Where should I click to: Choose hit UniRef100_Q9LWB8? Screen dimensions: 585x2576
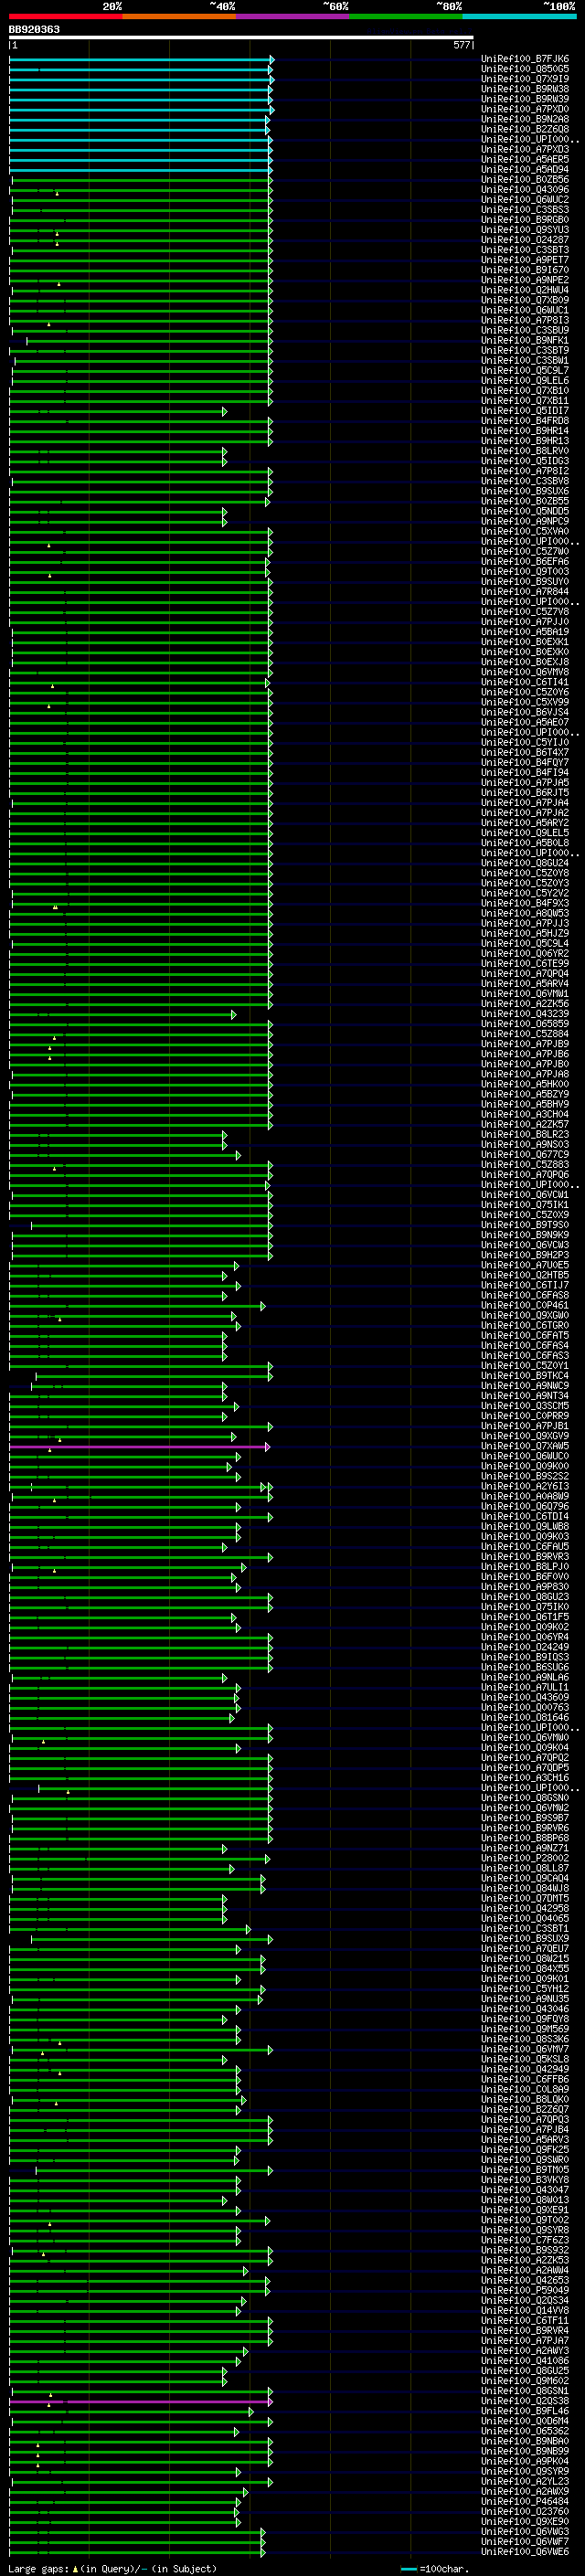[x=525, y=1526]
